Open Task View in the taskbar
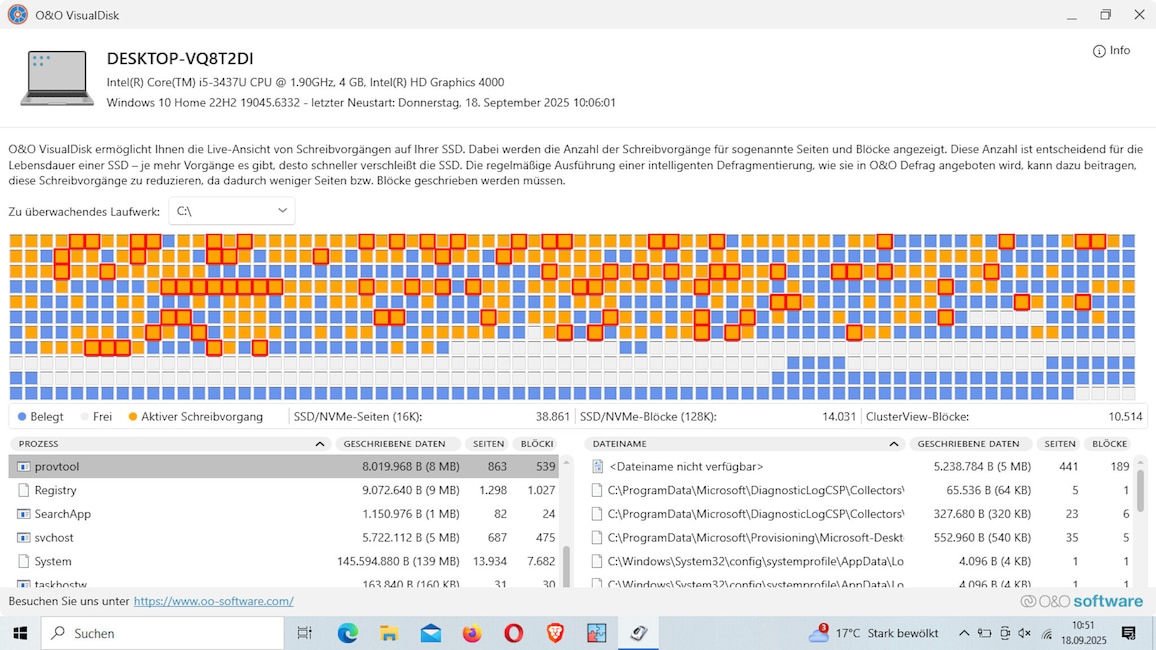 point(304,633)
